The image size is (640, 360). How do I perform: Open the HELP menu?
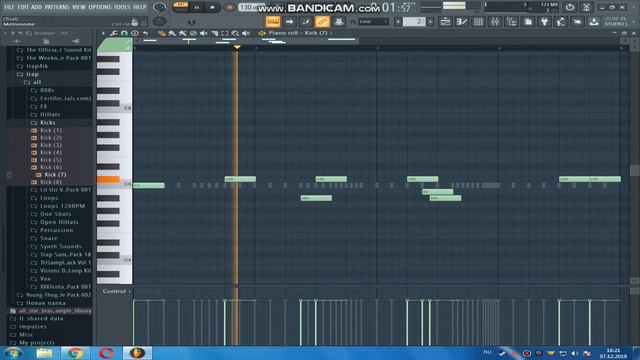(140, 7)
